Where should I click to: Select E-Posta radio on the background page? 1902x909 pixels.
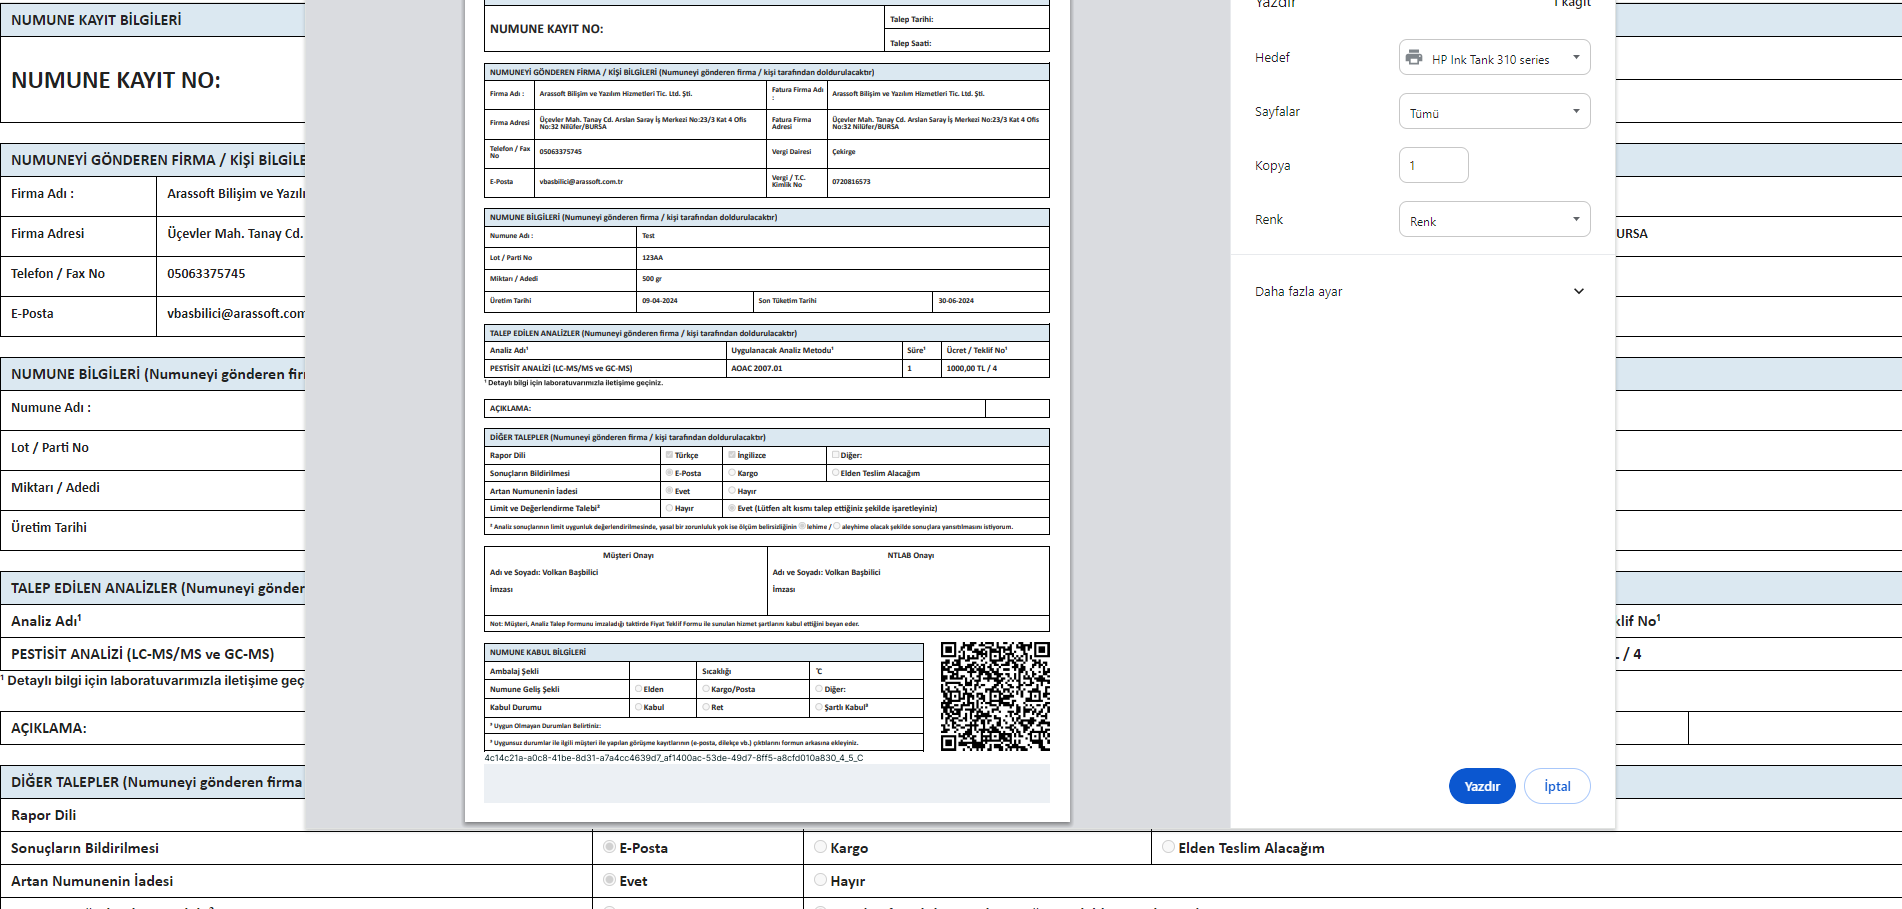609,847
